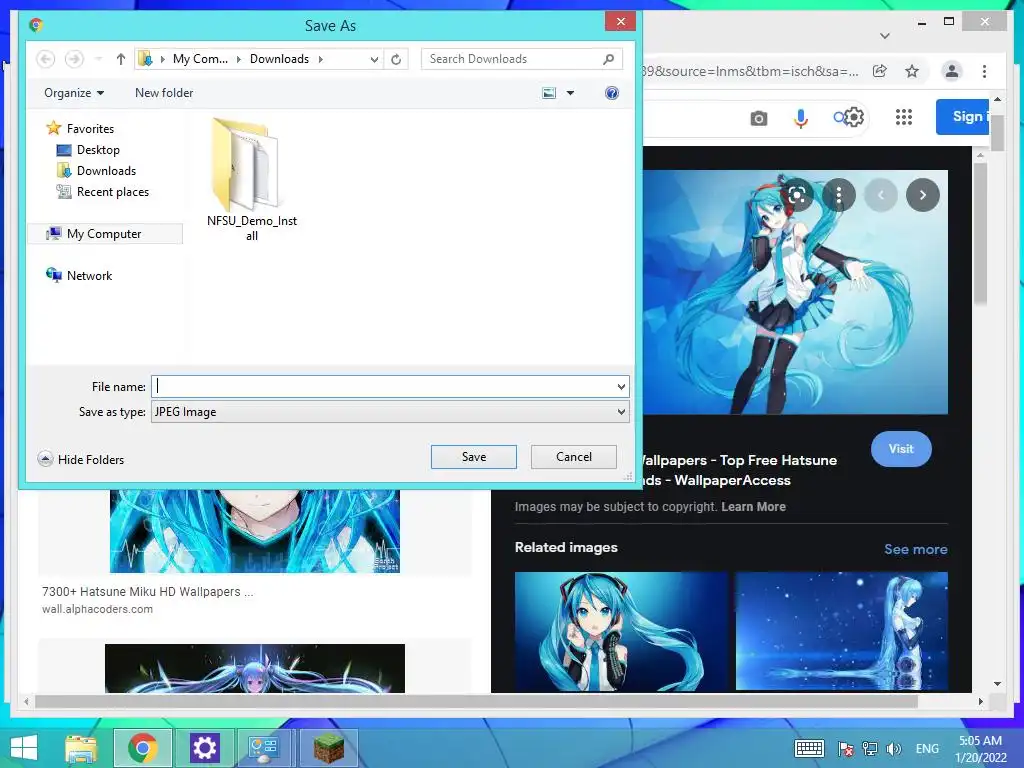Click the My Com... breadcrumb segment
The width and height of the screenshot is (1024, 768).
click(200, 59)
